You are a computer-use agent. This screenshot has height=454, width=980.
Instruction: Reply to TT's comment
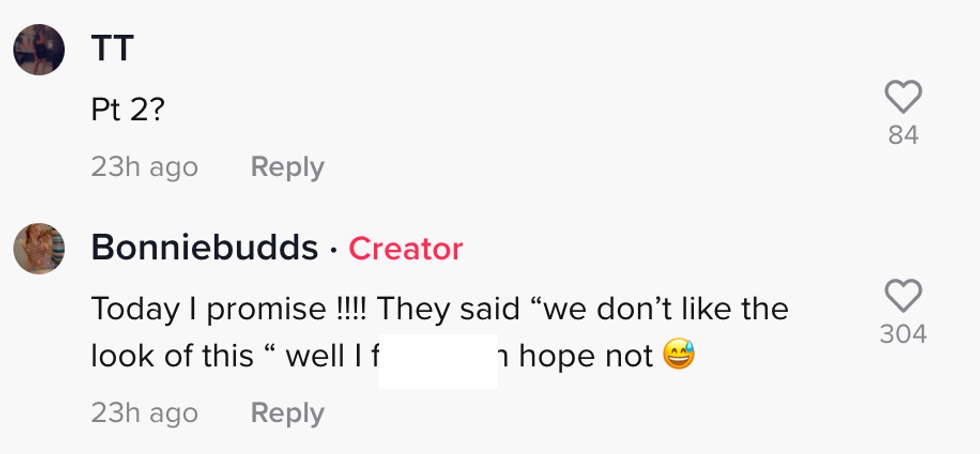(287, 167)
